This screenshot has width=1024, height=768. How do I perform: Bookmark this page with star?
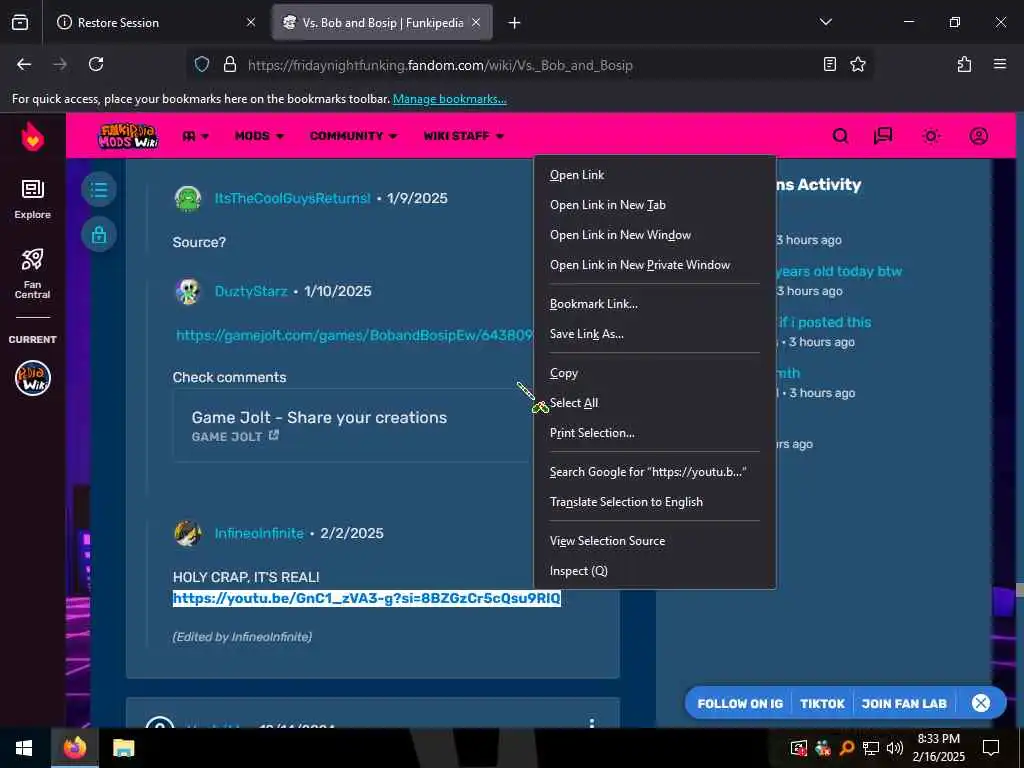(857, 65)
